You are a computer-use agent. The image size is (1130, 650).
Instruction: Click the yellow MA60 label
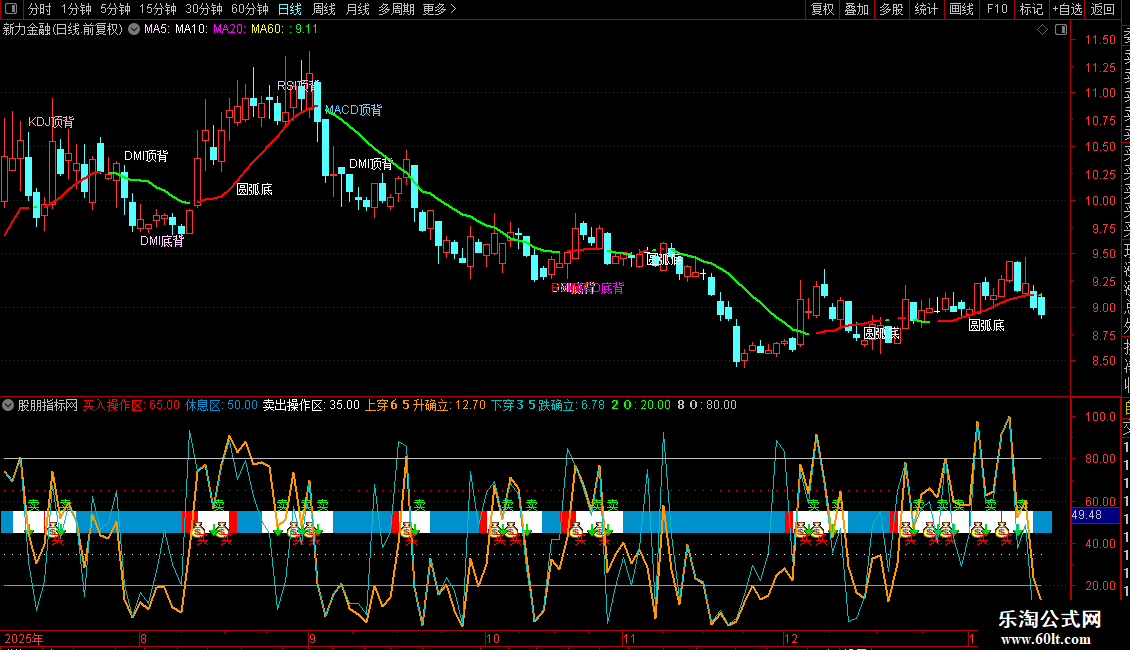(267, 30)
